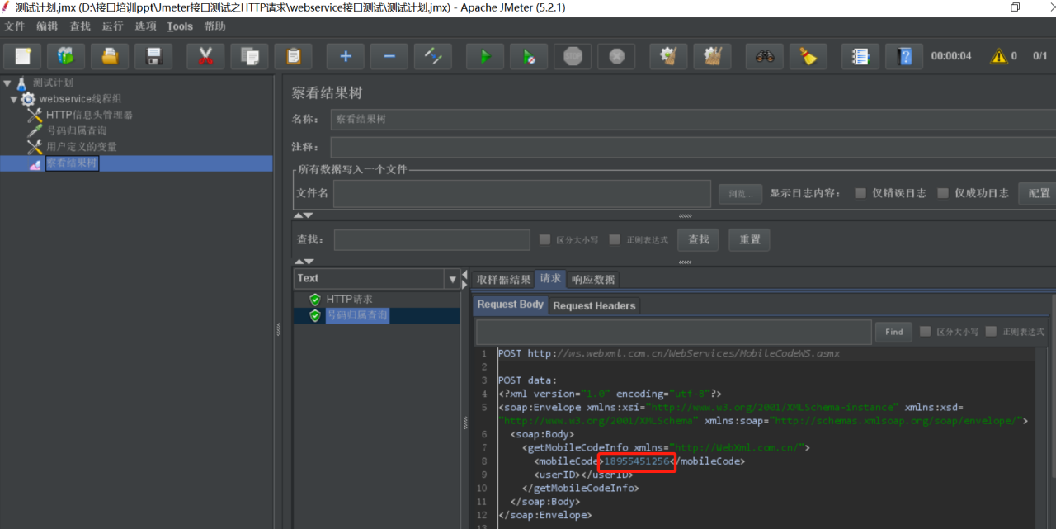
Task: Start the test with the green play icon
Action: pyautogui.click(x=485, y=56)
